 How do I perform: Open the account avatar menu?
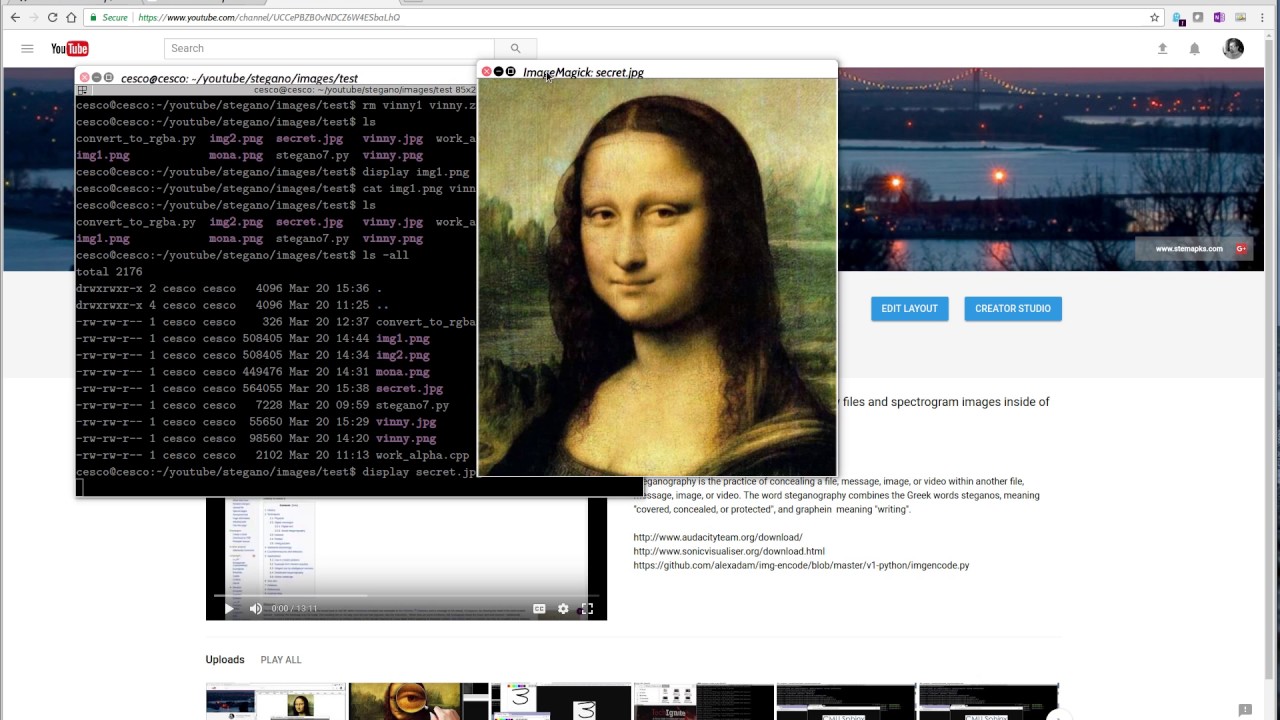pos(1233,48)
